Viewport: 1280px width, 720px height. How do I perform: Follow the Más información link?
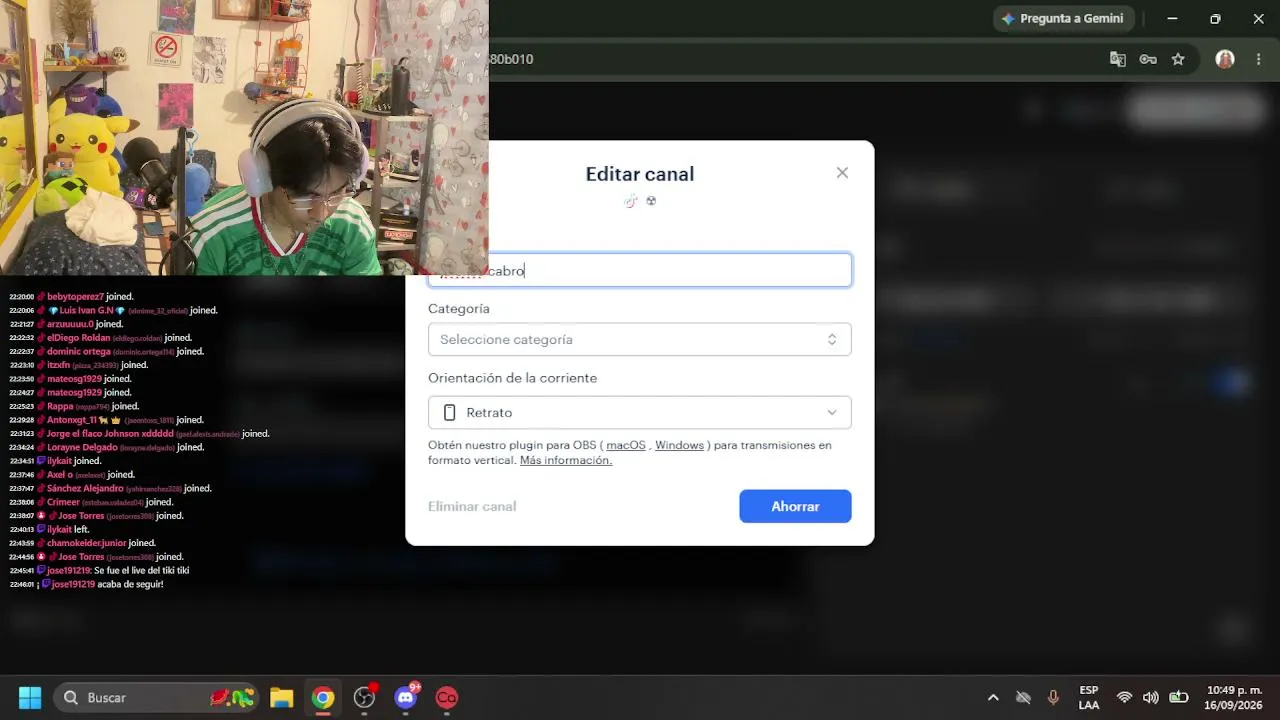click(x=566, y=460)
